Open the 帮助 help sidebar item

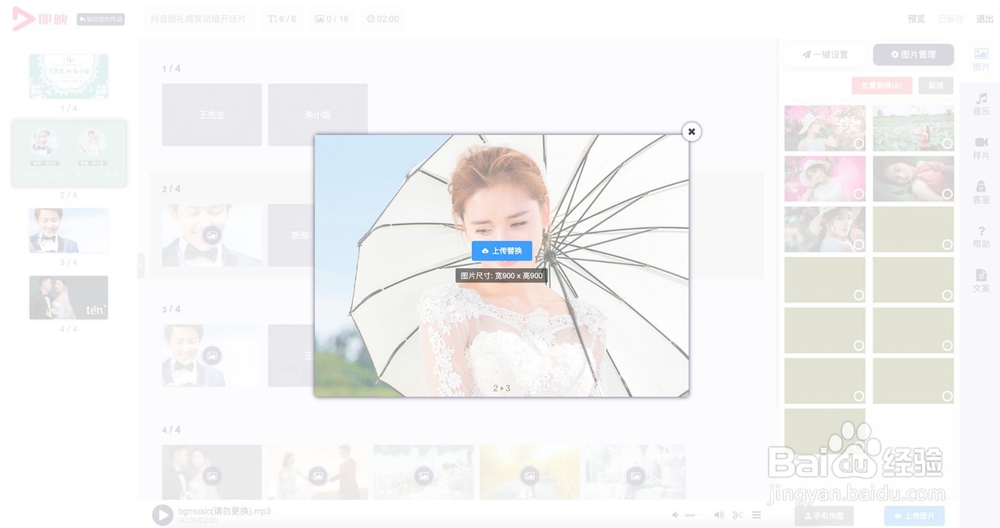click(x=981, y=237)
